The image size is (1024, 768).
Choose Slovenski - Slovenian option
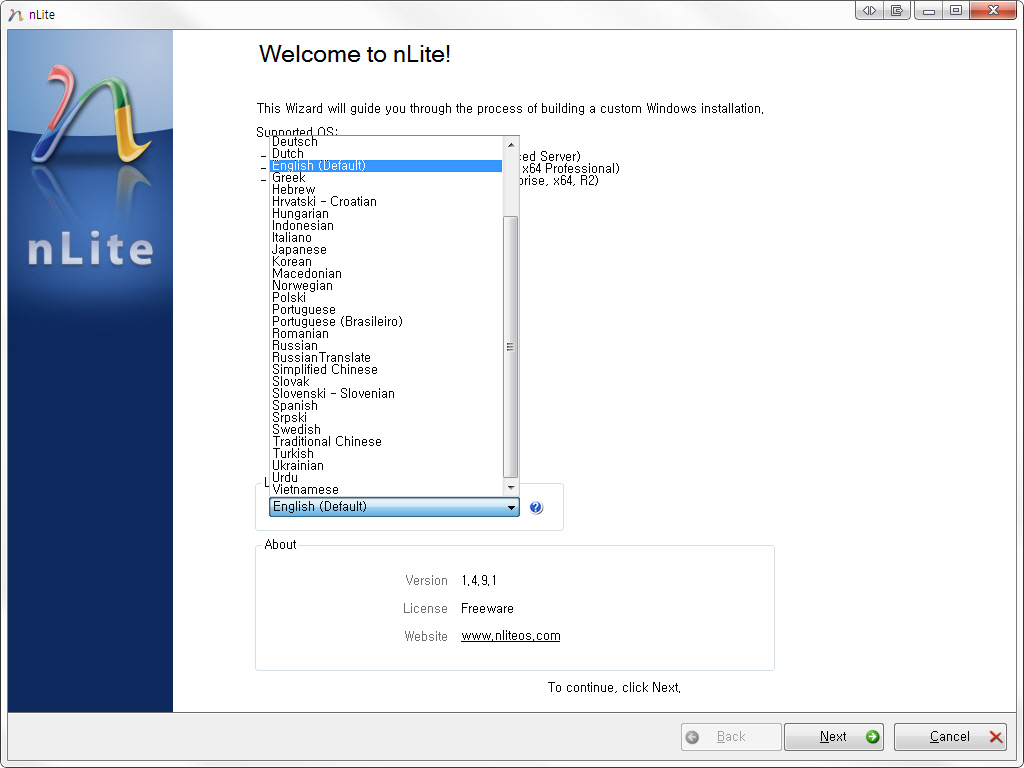386,393
